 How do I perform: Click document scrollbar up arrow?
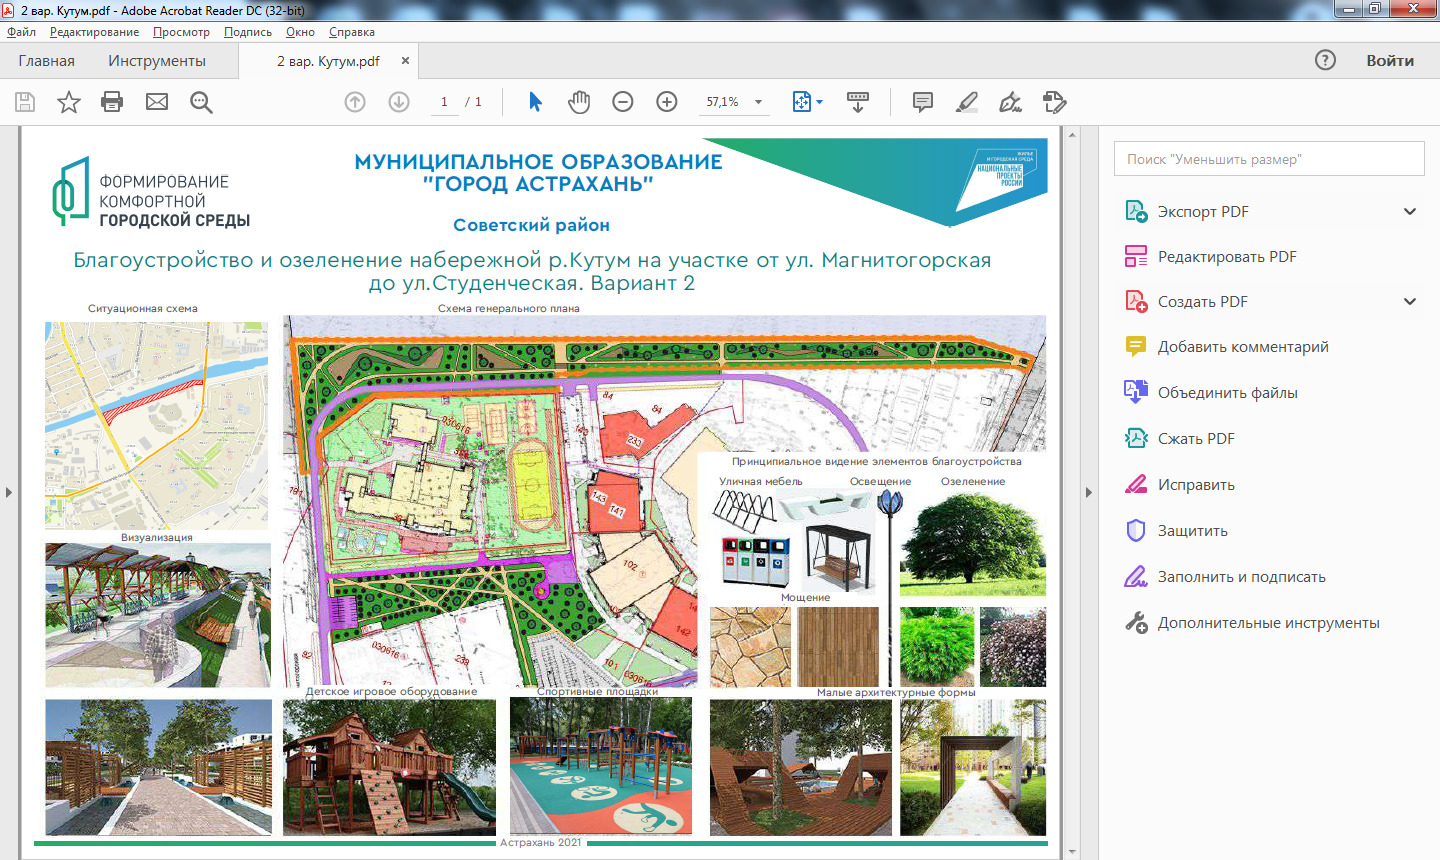1072,134
